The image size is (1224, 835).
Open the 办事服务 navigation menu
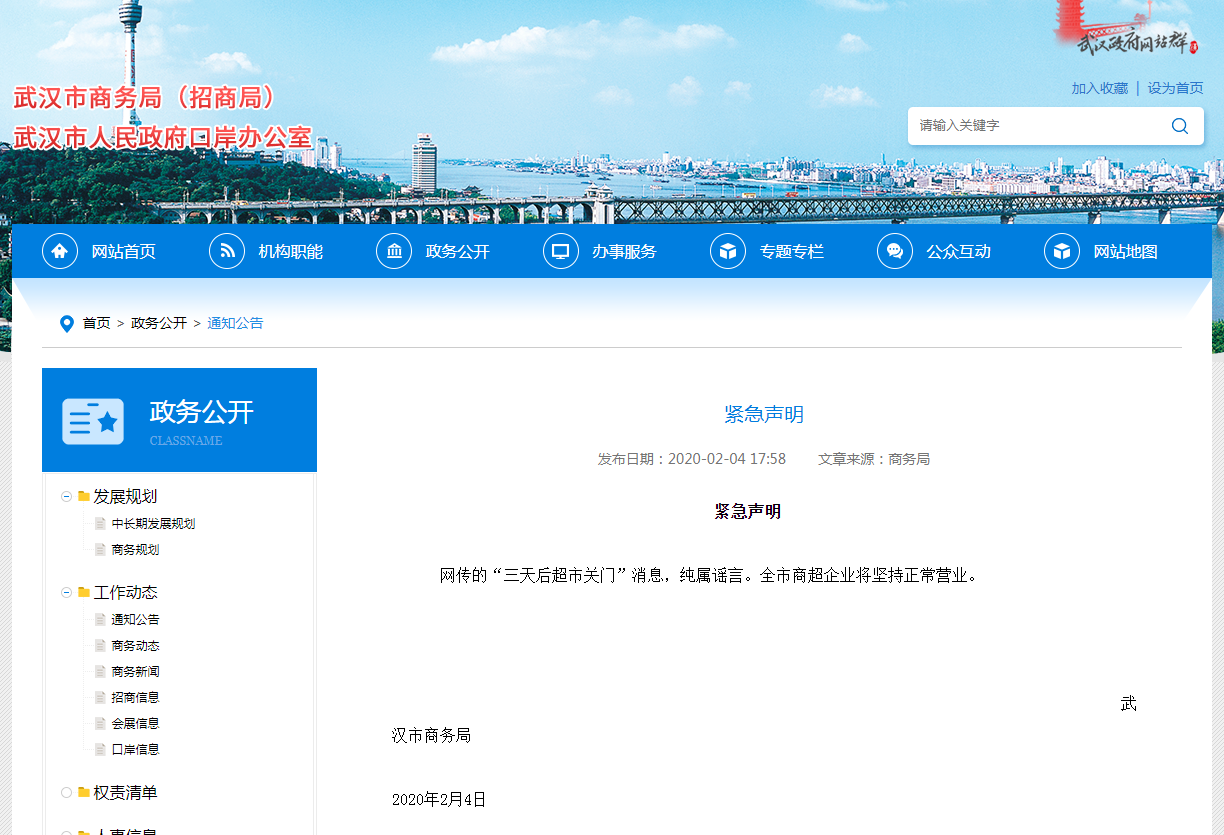pos(624,252)
